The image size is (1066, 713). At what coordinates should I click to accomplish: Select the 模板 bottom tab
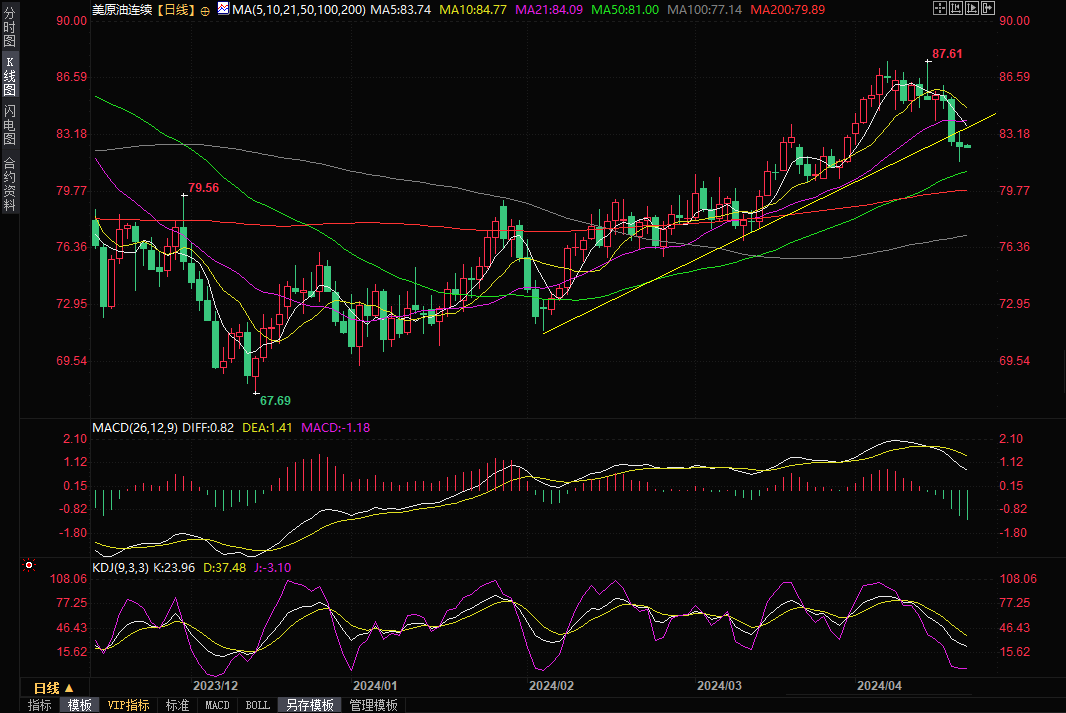coord(79,705)
